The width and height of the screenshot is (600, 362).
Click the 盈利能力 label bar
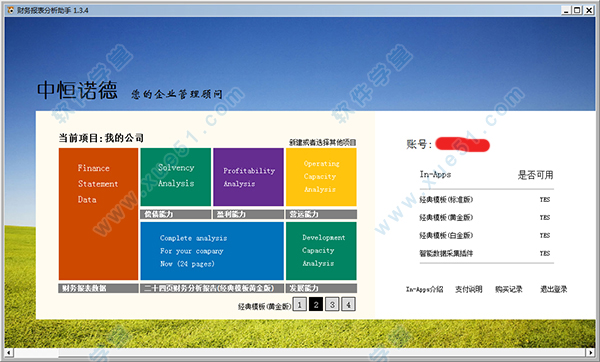[248, 214]
